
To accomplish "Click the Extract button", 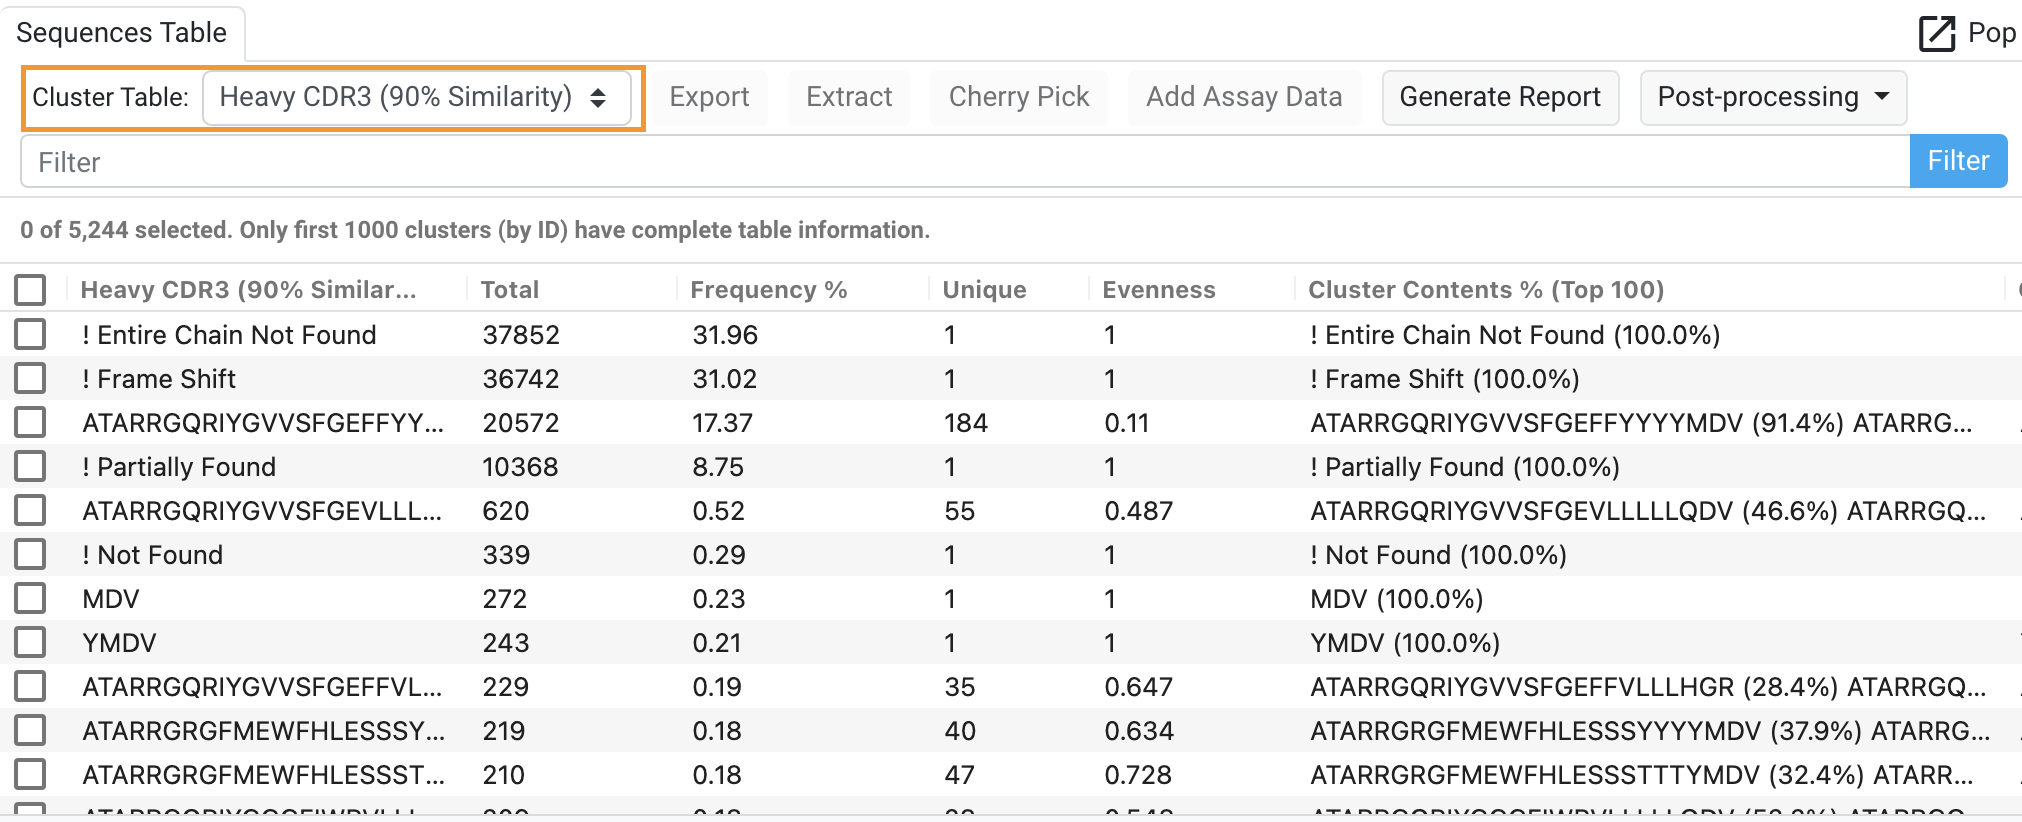I will [849, 97].
